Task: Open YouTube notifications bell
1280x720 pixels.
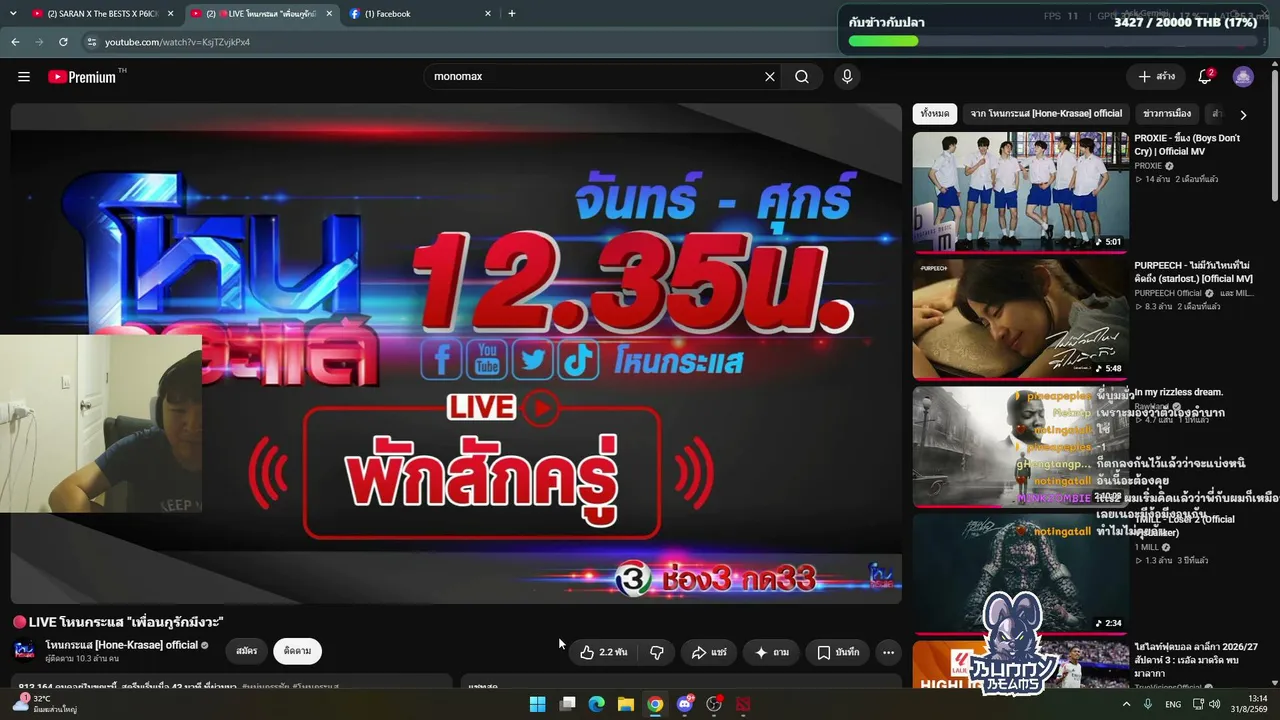Action: pyautogui.click(x=1205, y=77)
